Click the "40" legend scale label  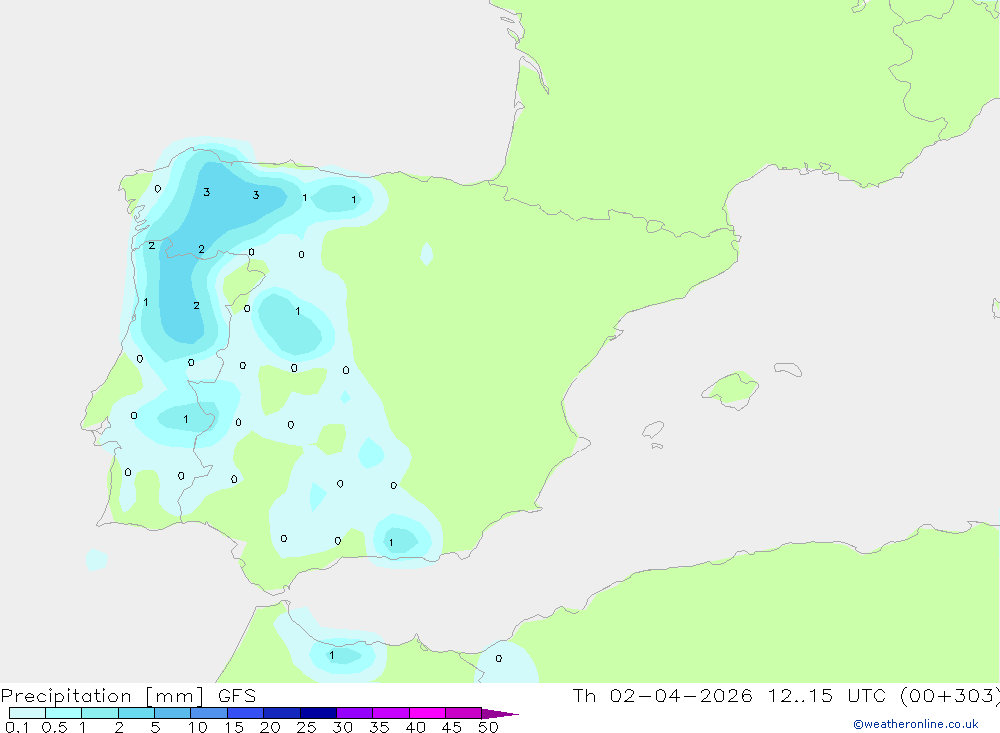416,727
